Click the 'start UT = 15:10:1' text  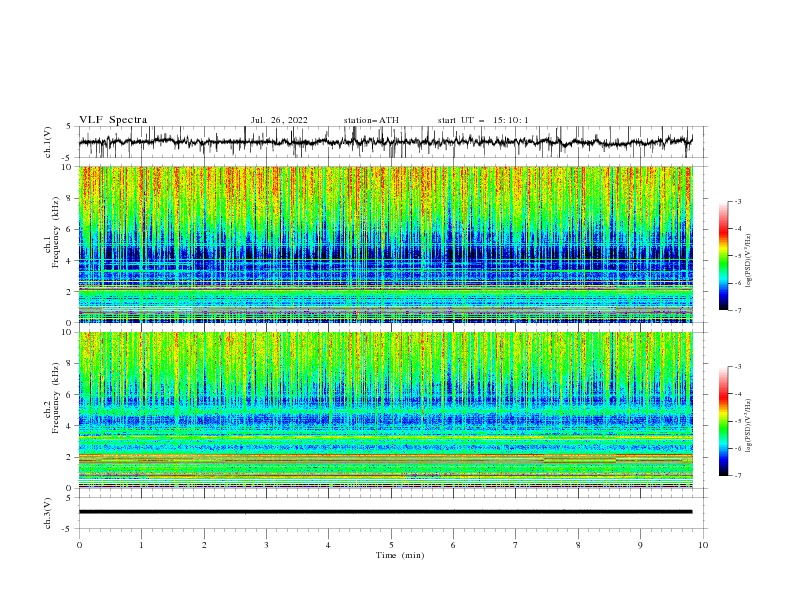point(483,120)
